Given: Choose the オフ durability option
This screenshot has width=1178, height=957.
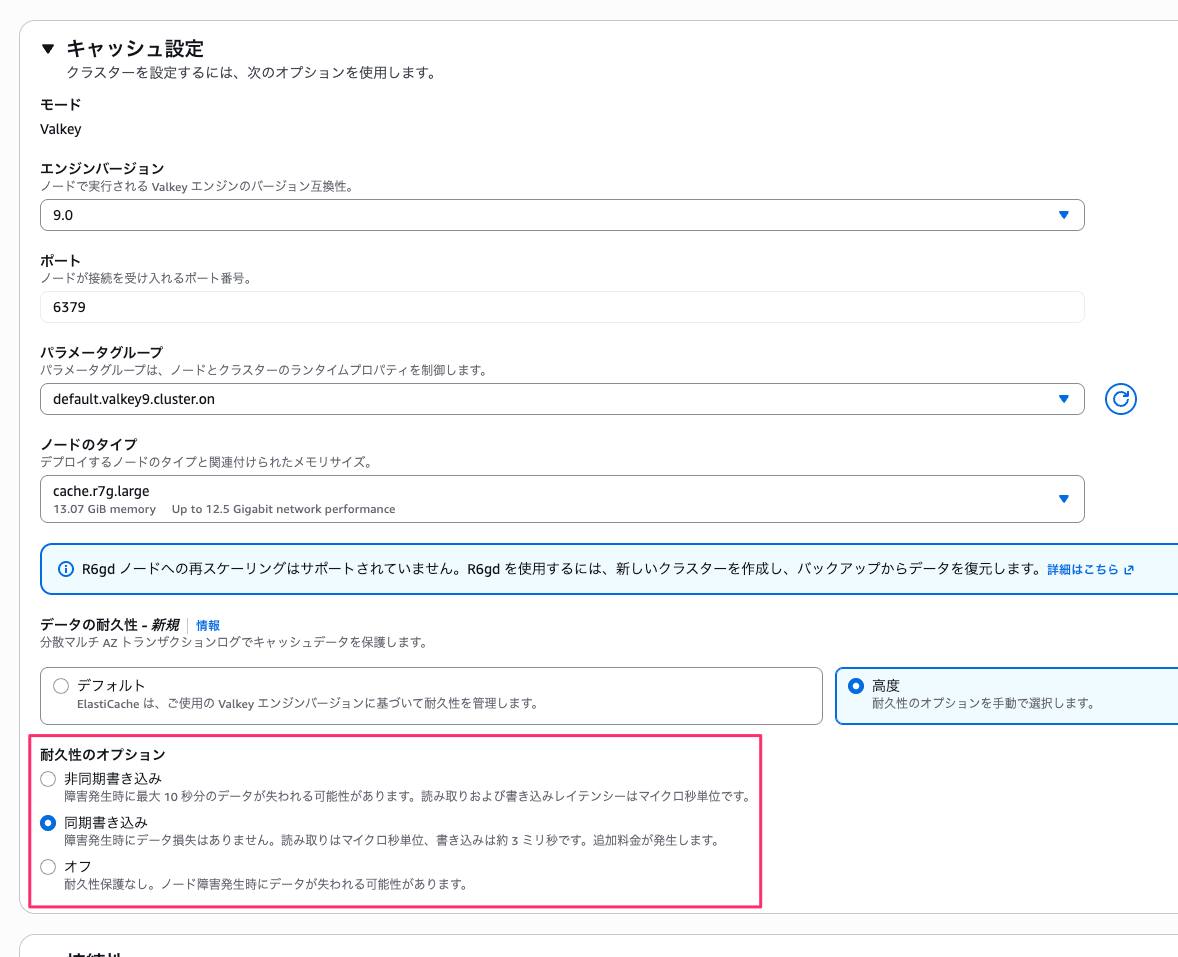Looking at the screenshot, I should [48, 867].
